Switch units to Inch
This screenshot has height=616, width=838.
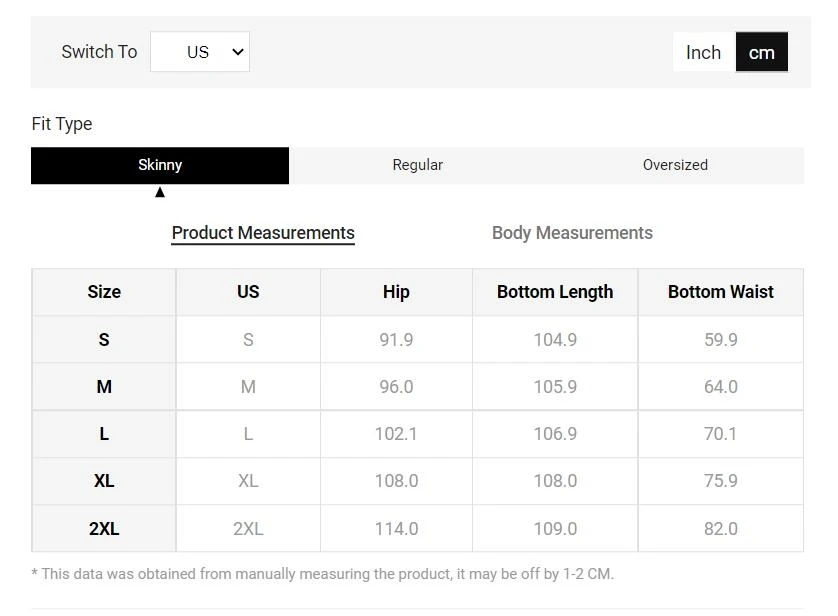click(x=704, y=52)
